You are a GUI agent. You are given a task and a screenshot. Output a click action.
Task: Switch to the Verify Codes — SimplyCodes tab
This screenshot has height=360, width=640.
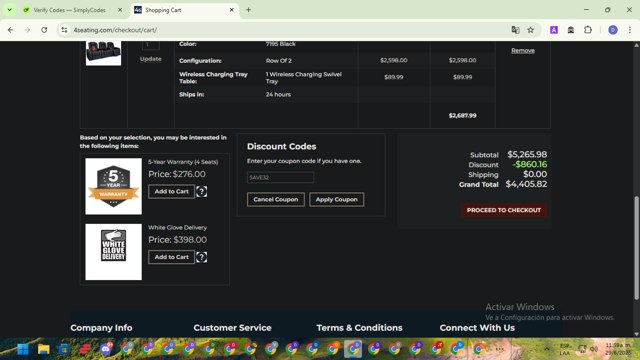[69, 10]
